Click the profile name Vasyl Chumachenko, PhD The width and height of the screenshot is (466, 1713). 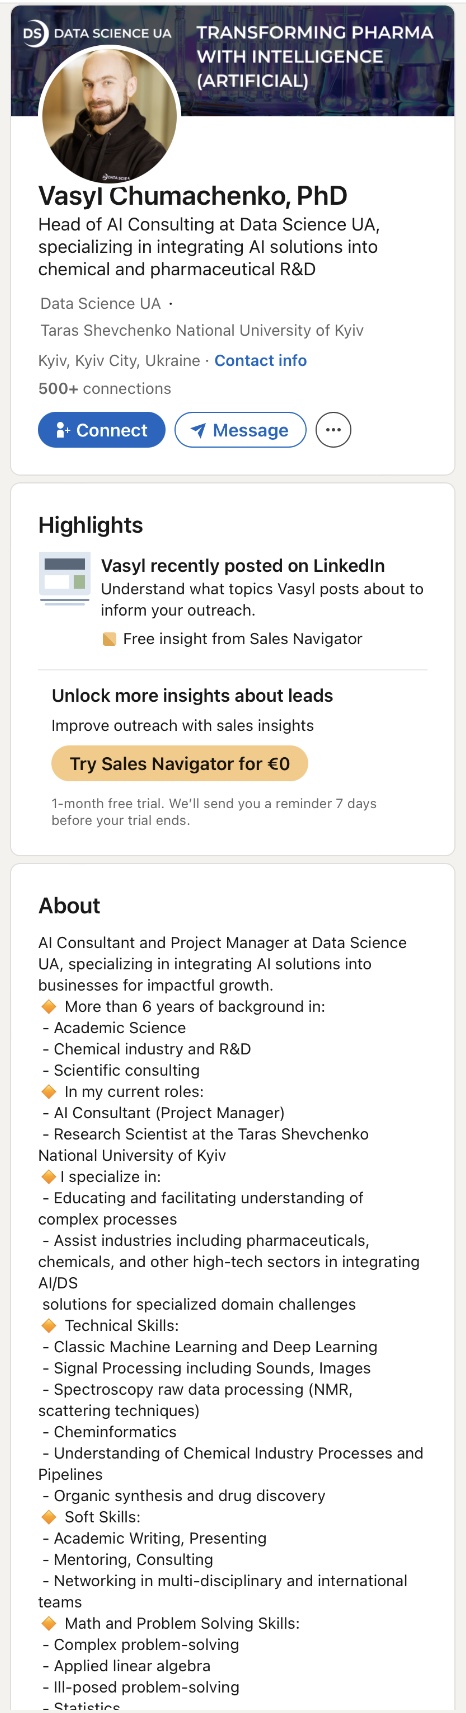pyautogui.click(x=193, y=196)
